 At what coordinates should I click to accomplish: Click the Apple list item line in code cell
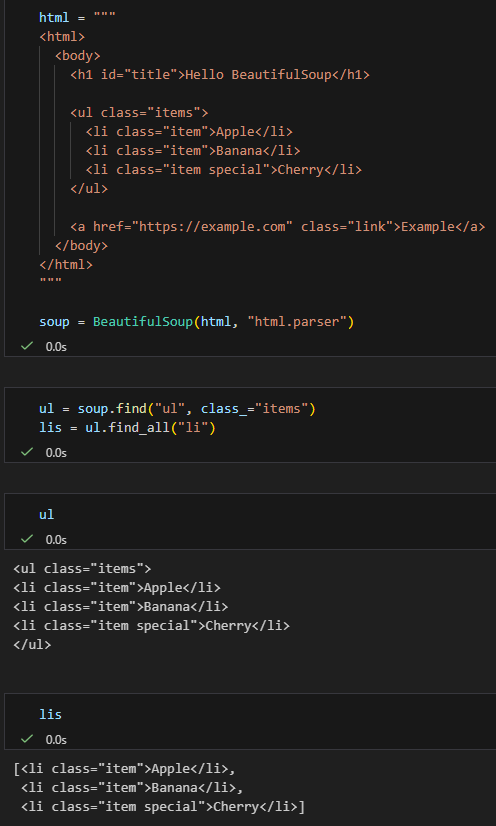(x=189, y=132)
